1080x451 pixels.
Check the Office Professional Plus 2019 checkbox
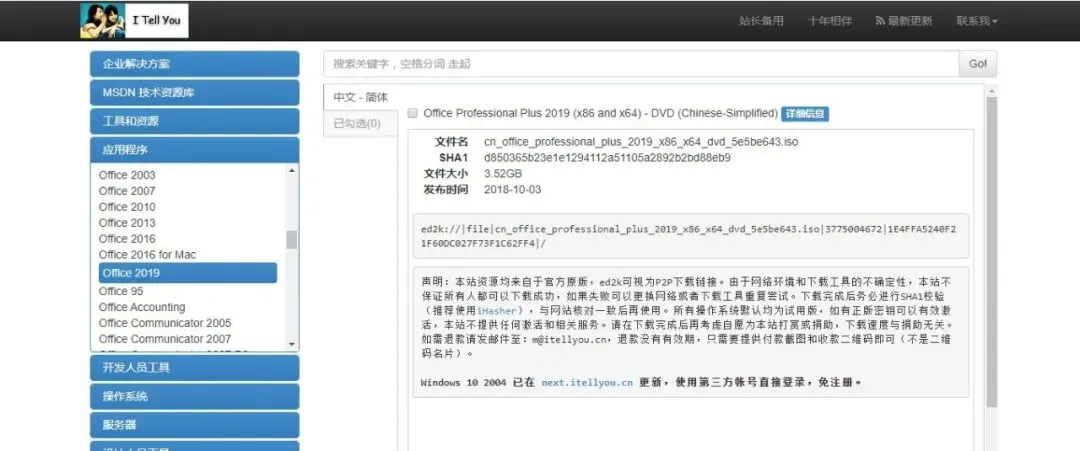pos(413,114)
